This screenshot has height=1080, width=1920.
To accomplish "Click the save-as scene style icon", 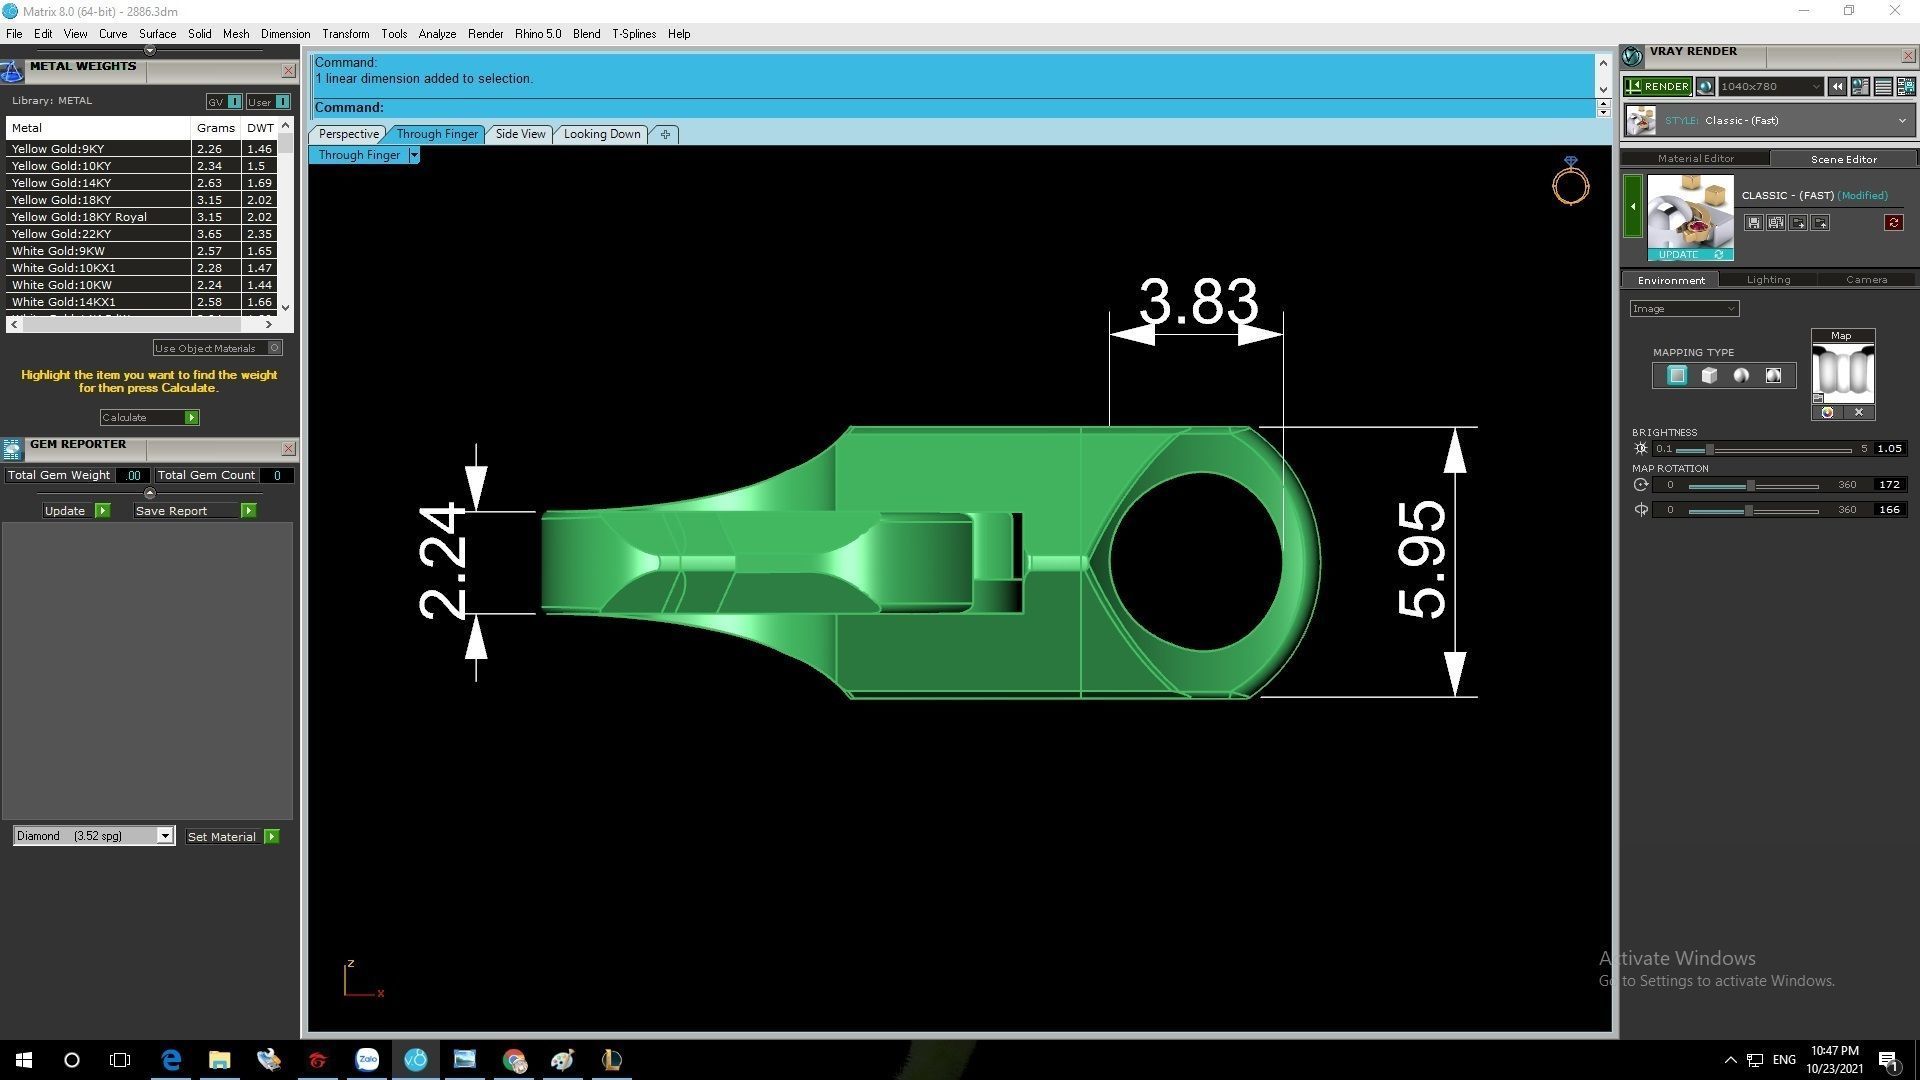I will coord(1775,223).
